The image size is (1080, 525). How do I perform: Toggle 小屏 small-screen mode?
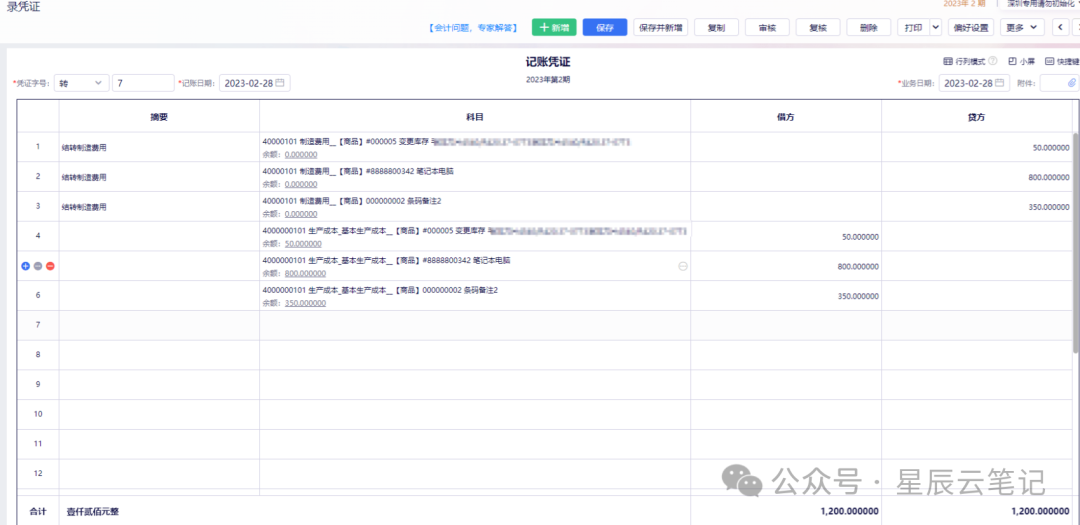(1021, 61)
